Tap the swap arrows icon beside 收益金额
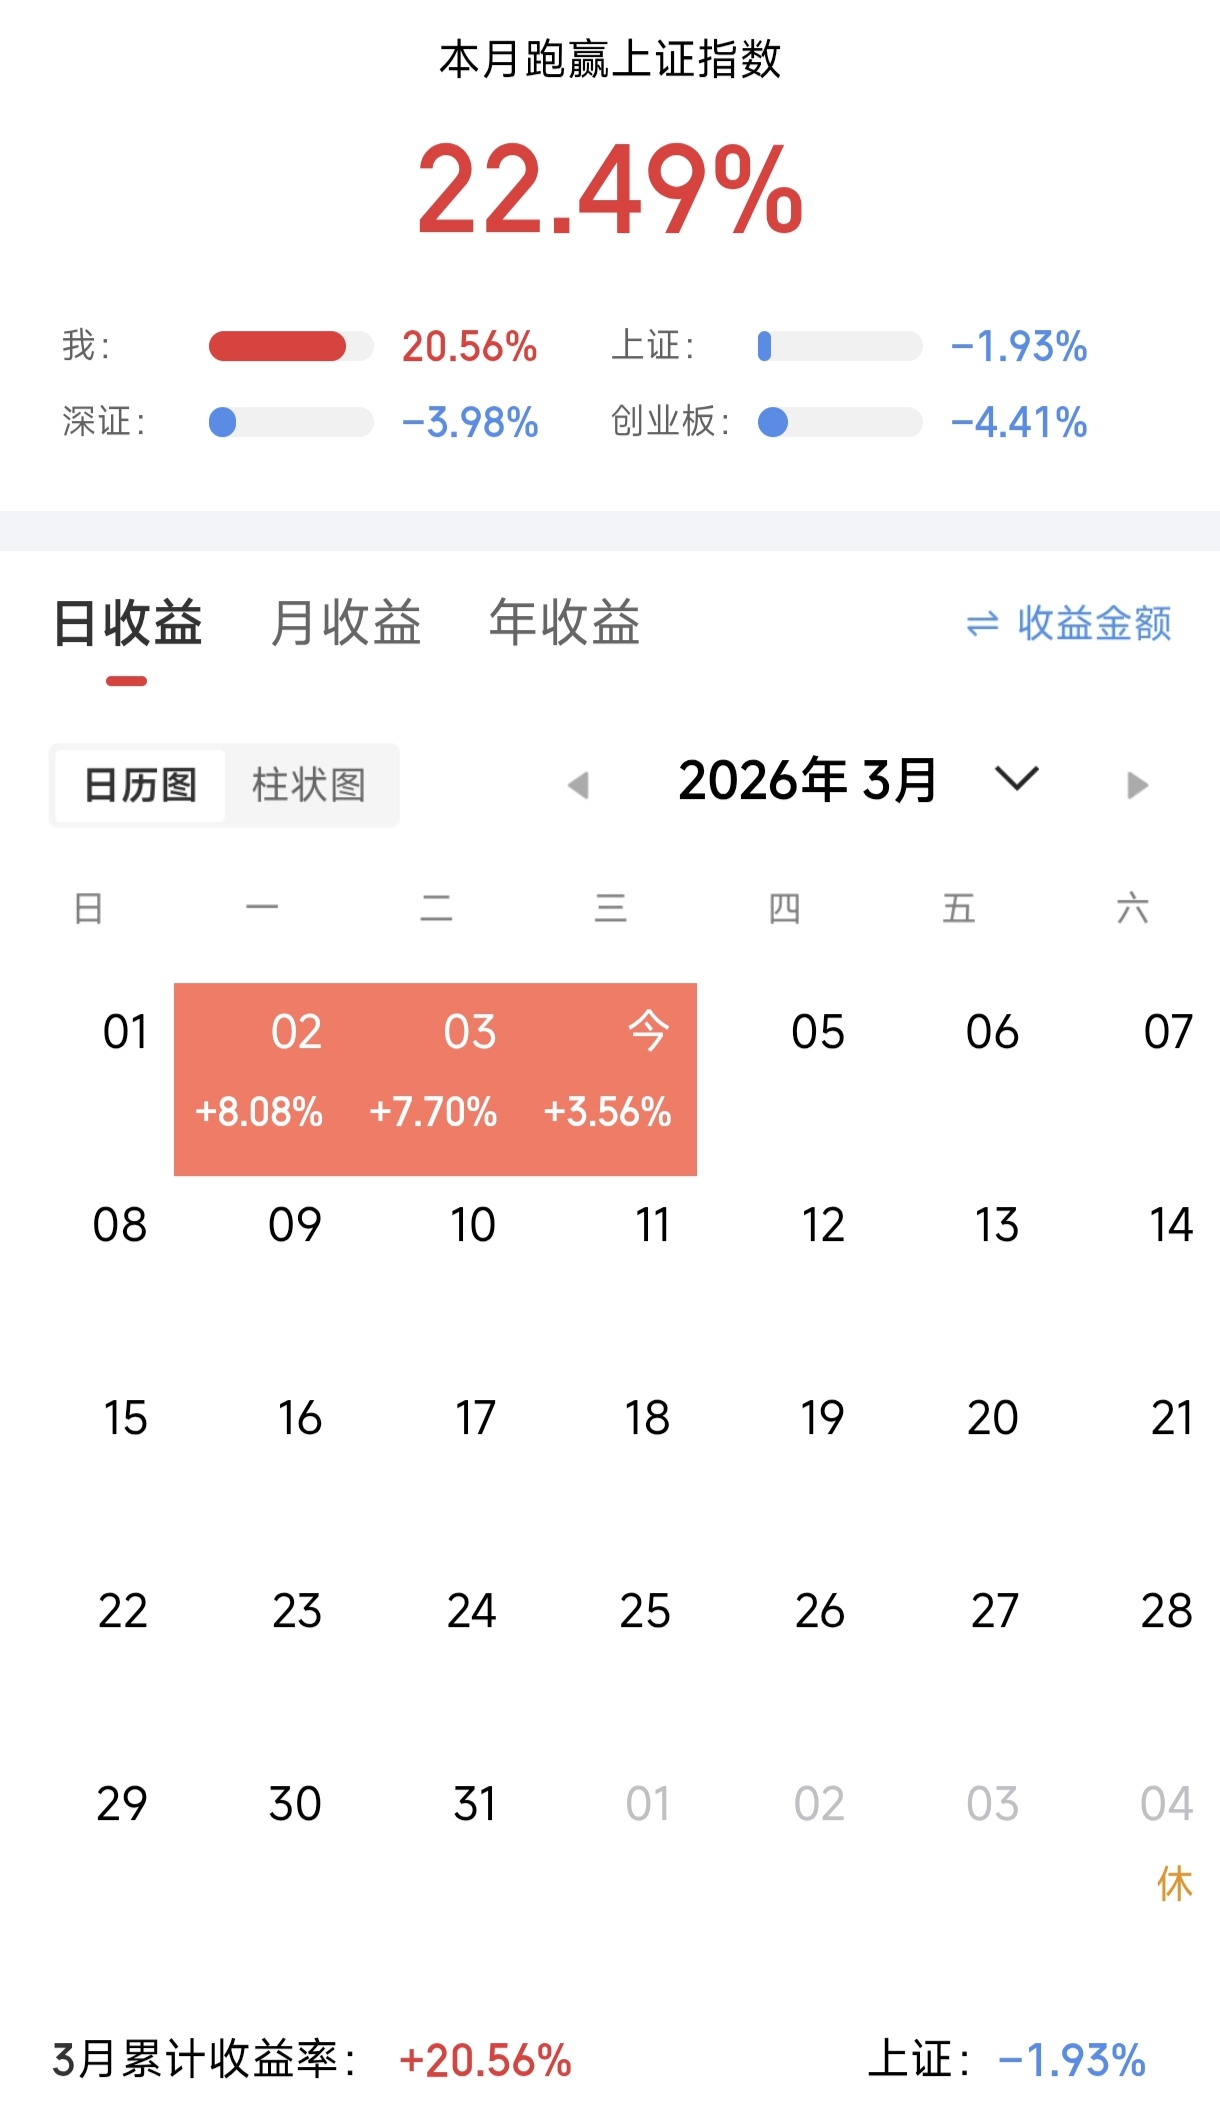This screenshot has width=1220, height=2106. coord(982,624)
